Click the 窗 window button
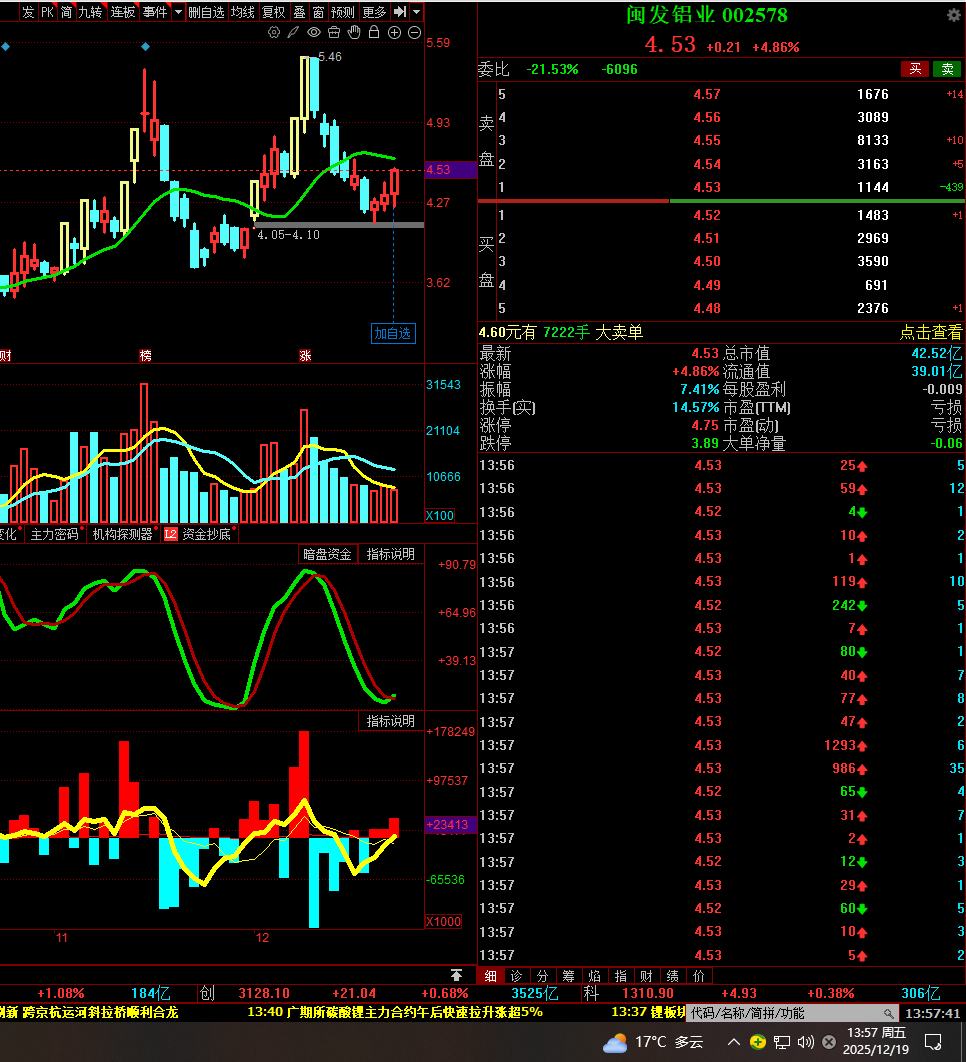The height and width of the screenshot is (1062, 966). pos(318,12)
